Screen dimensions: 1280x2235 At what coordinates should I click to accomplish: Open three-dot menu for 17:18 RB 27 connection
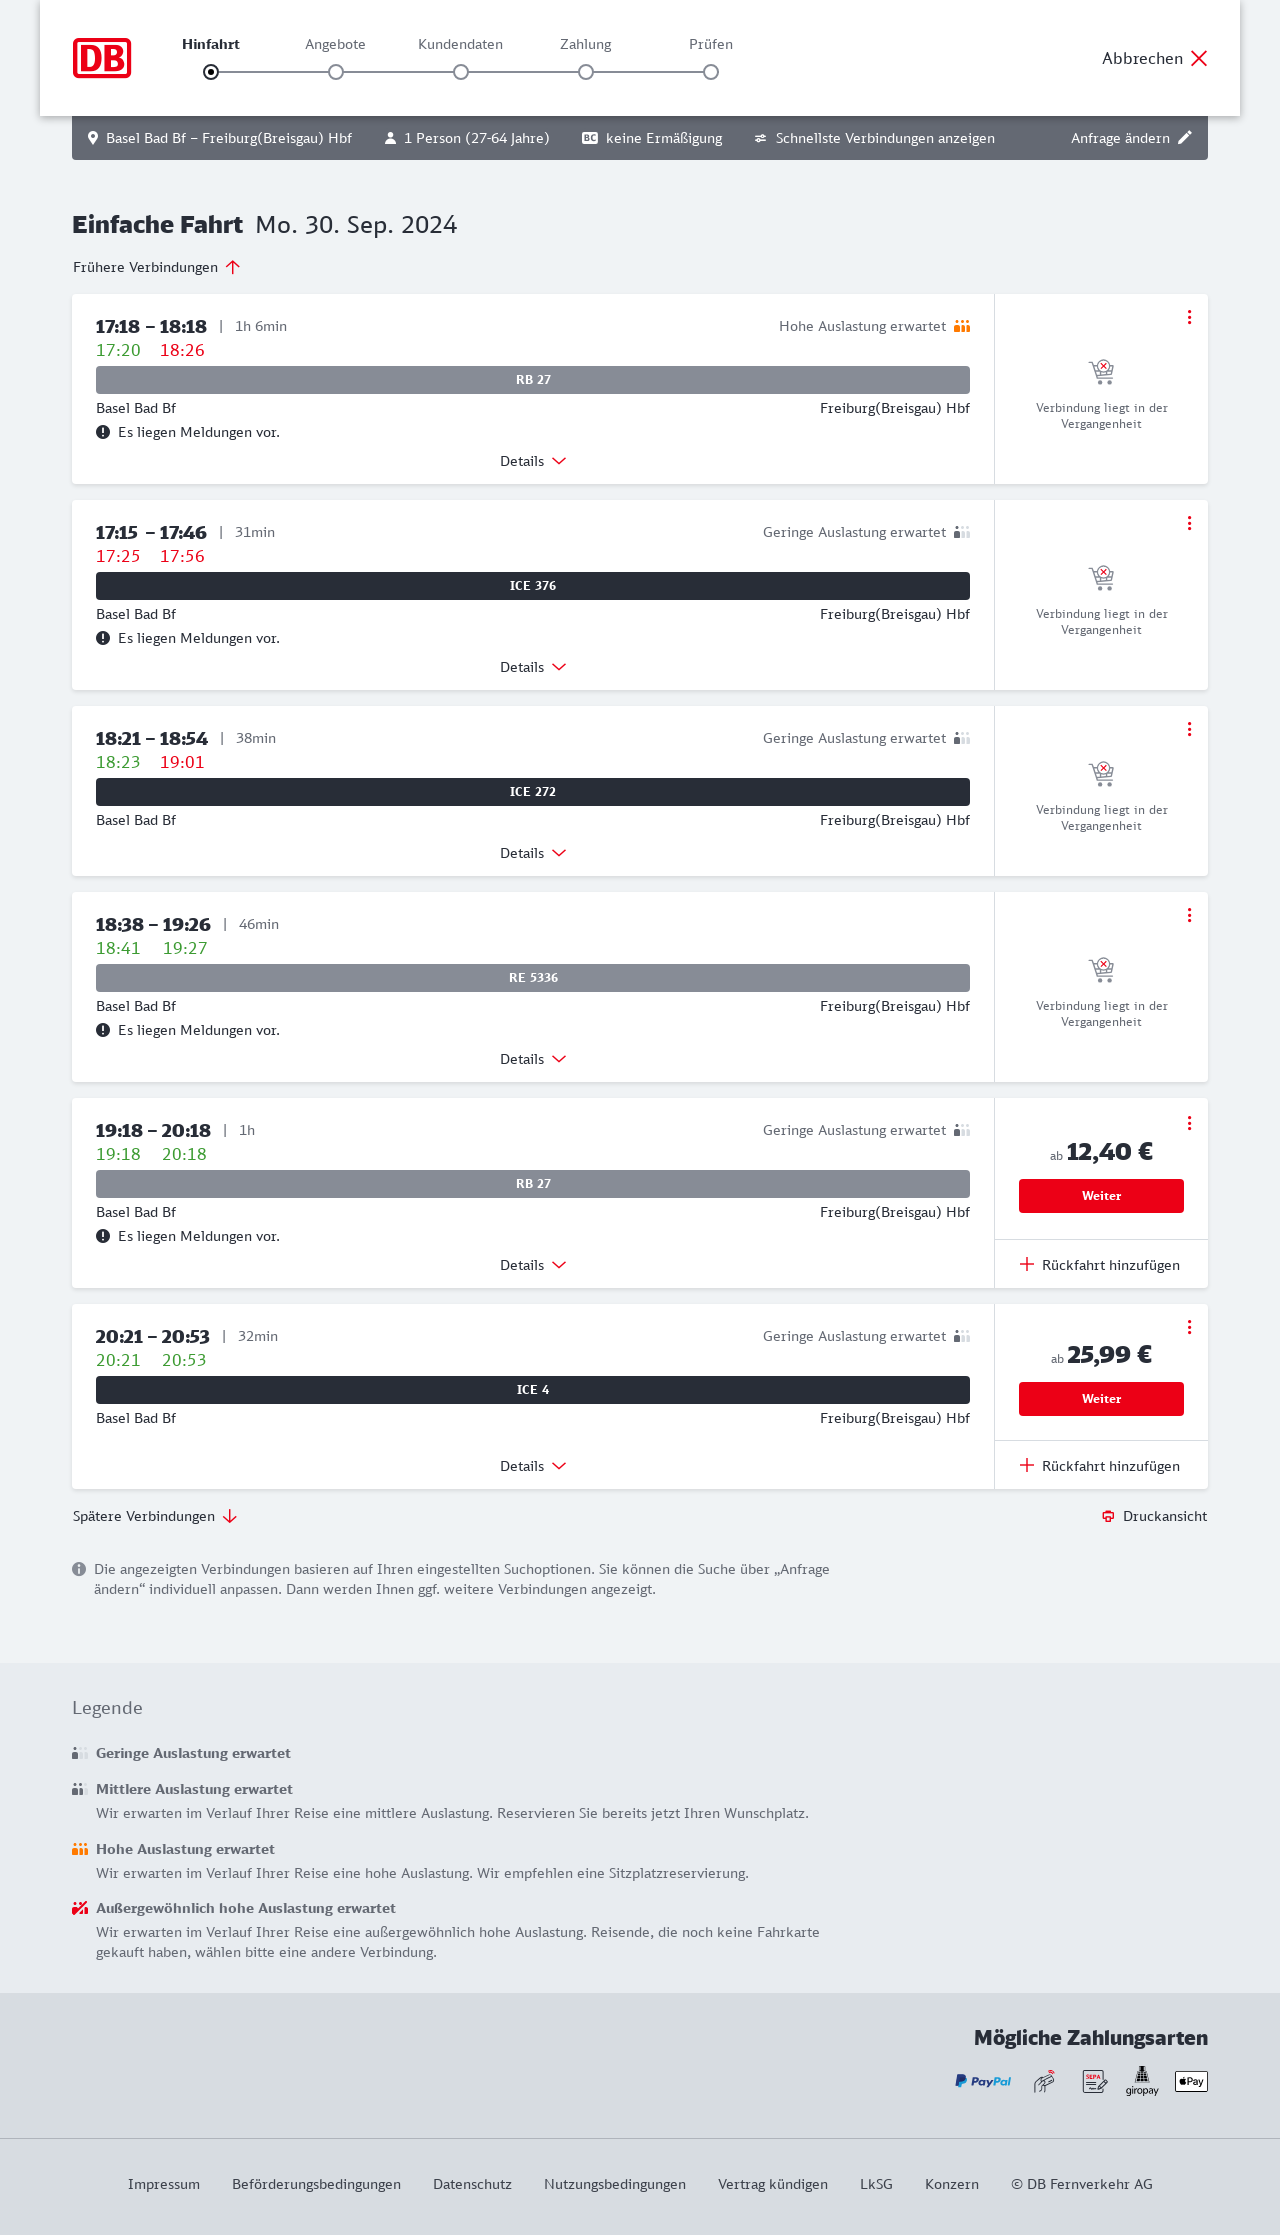(1189, 317)
